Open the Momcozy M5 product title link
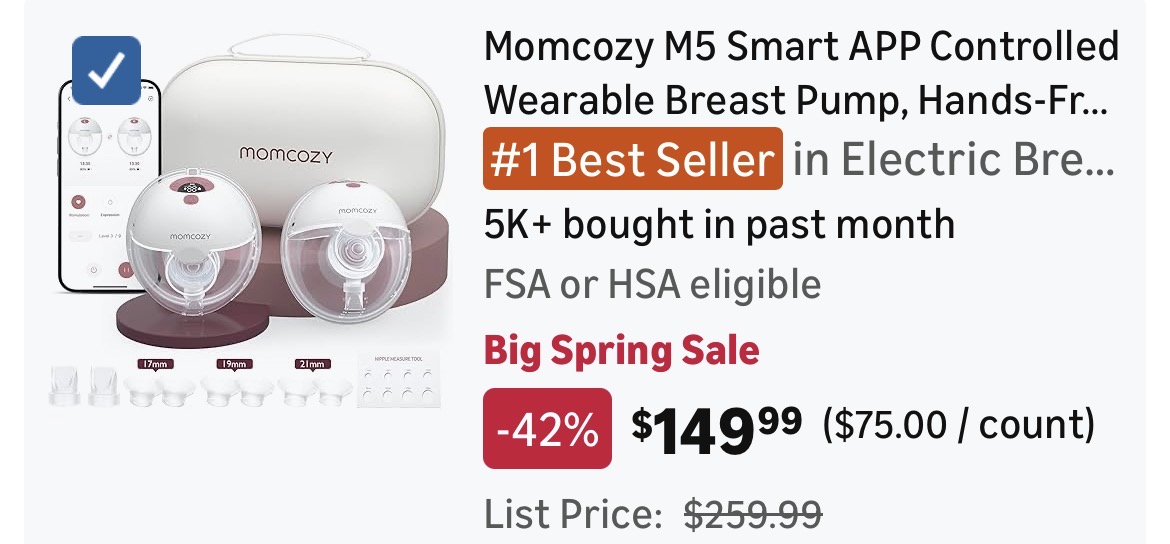The width and height of the screenshot is (1170, 544). pos(800,72)
